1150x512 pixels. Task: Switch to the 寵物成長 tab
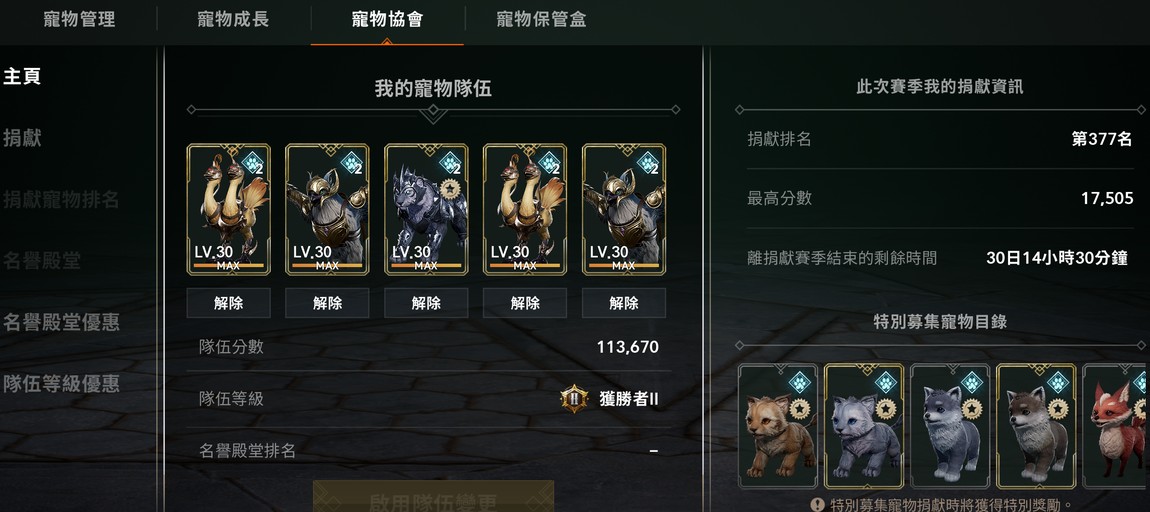(233, 20)
